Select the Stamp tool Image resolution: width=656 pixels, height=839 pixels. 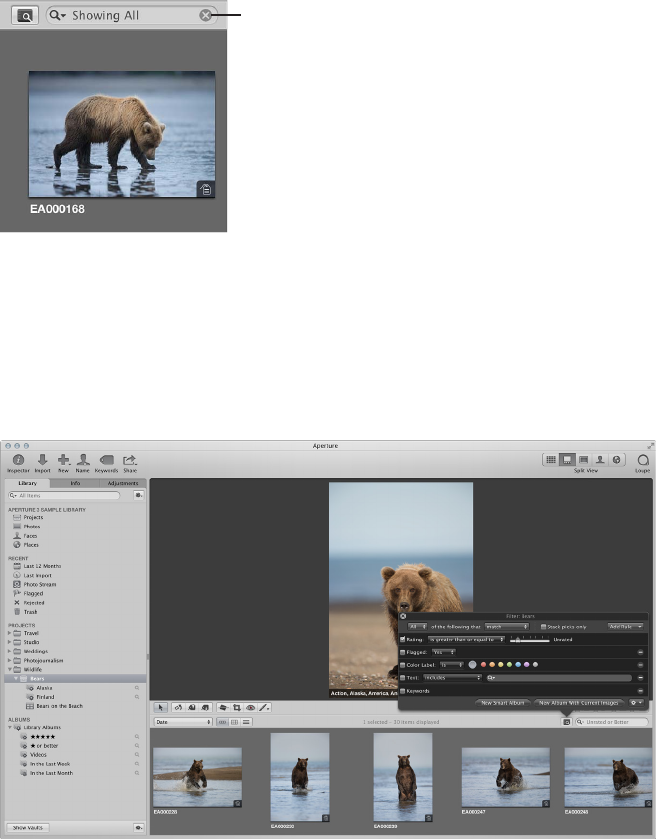pyautogui.click(x=205, y=707)
